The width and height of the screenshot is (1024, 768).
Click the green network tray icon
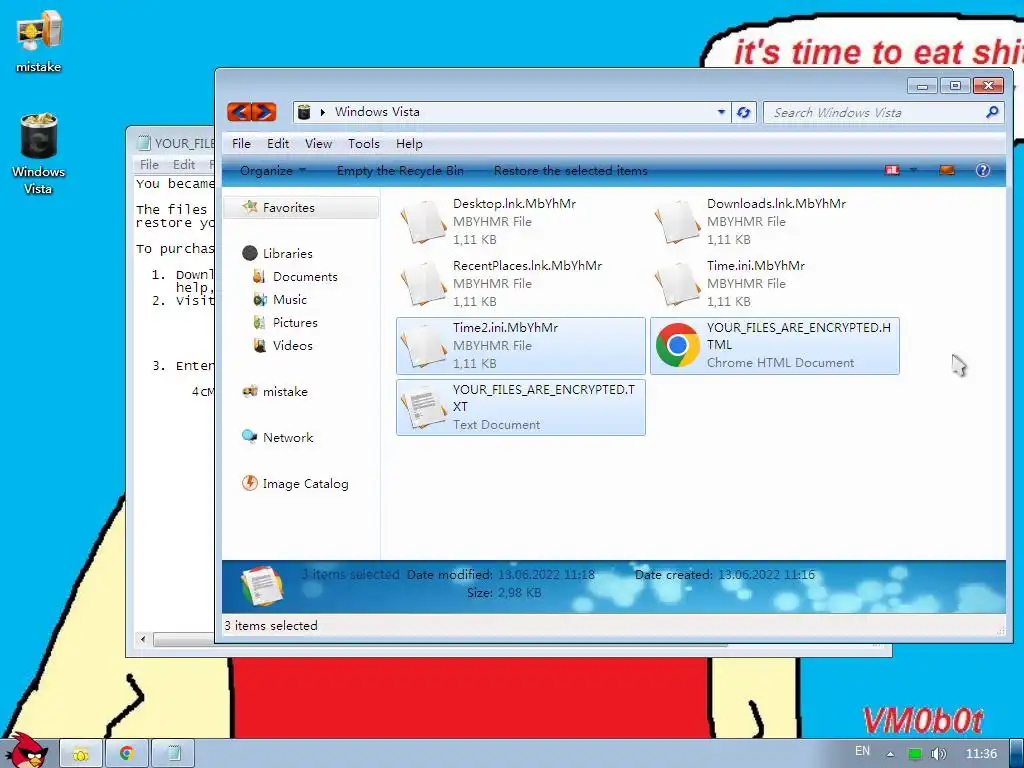(x=915, y=754)
